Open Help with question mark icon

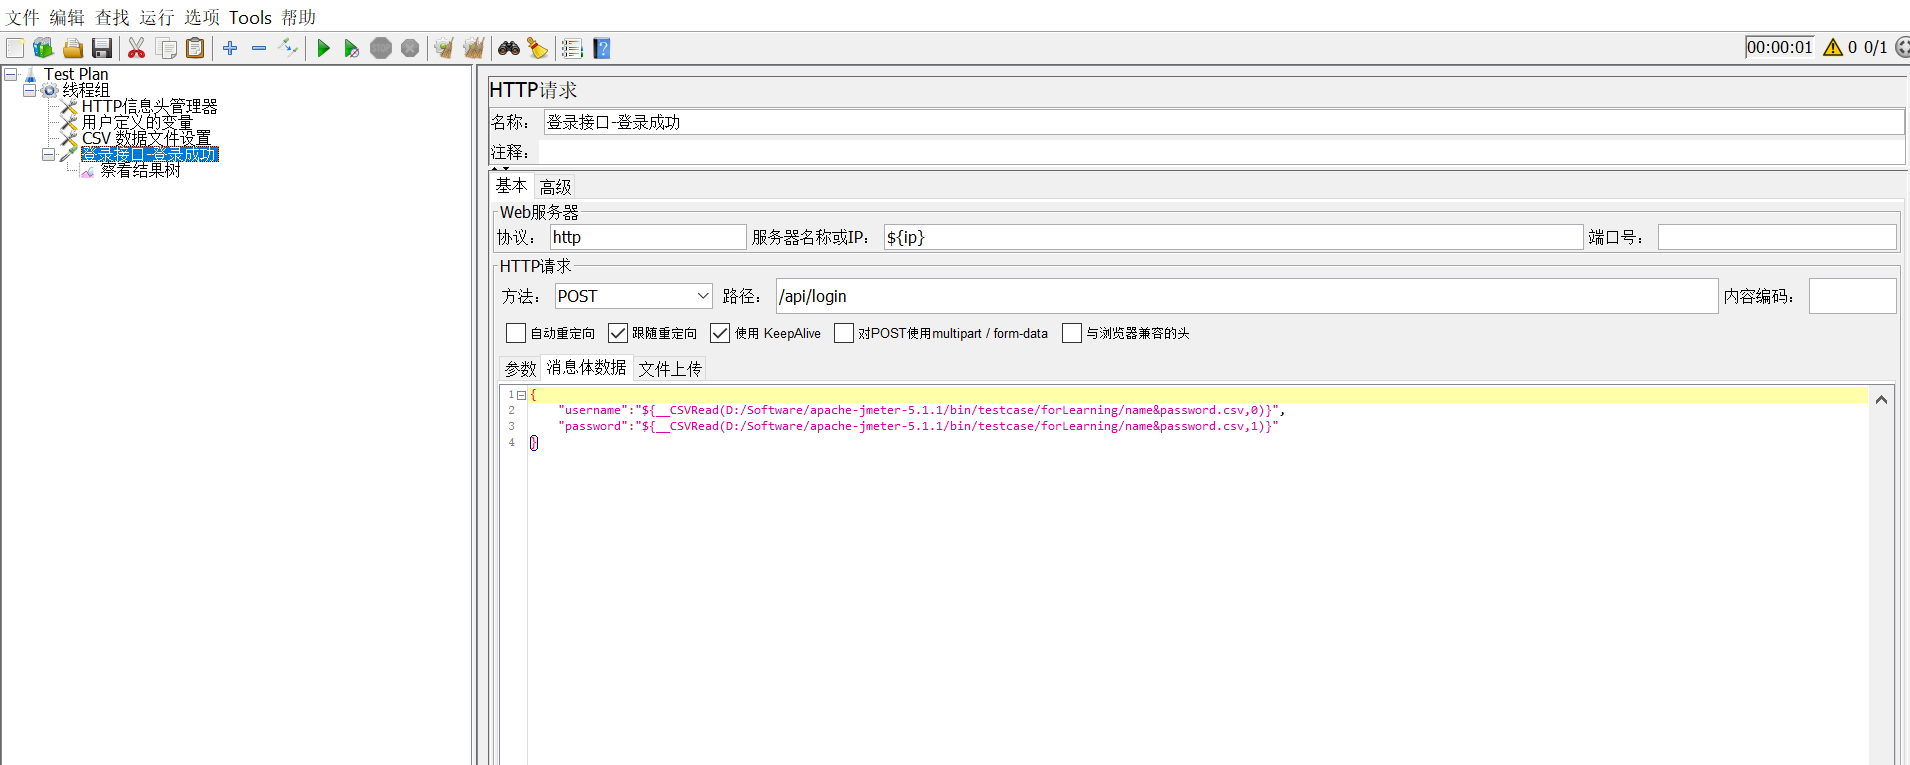click(602, 48)
